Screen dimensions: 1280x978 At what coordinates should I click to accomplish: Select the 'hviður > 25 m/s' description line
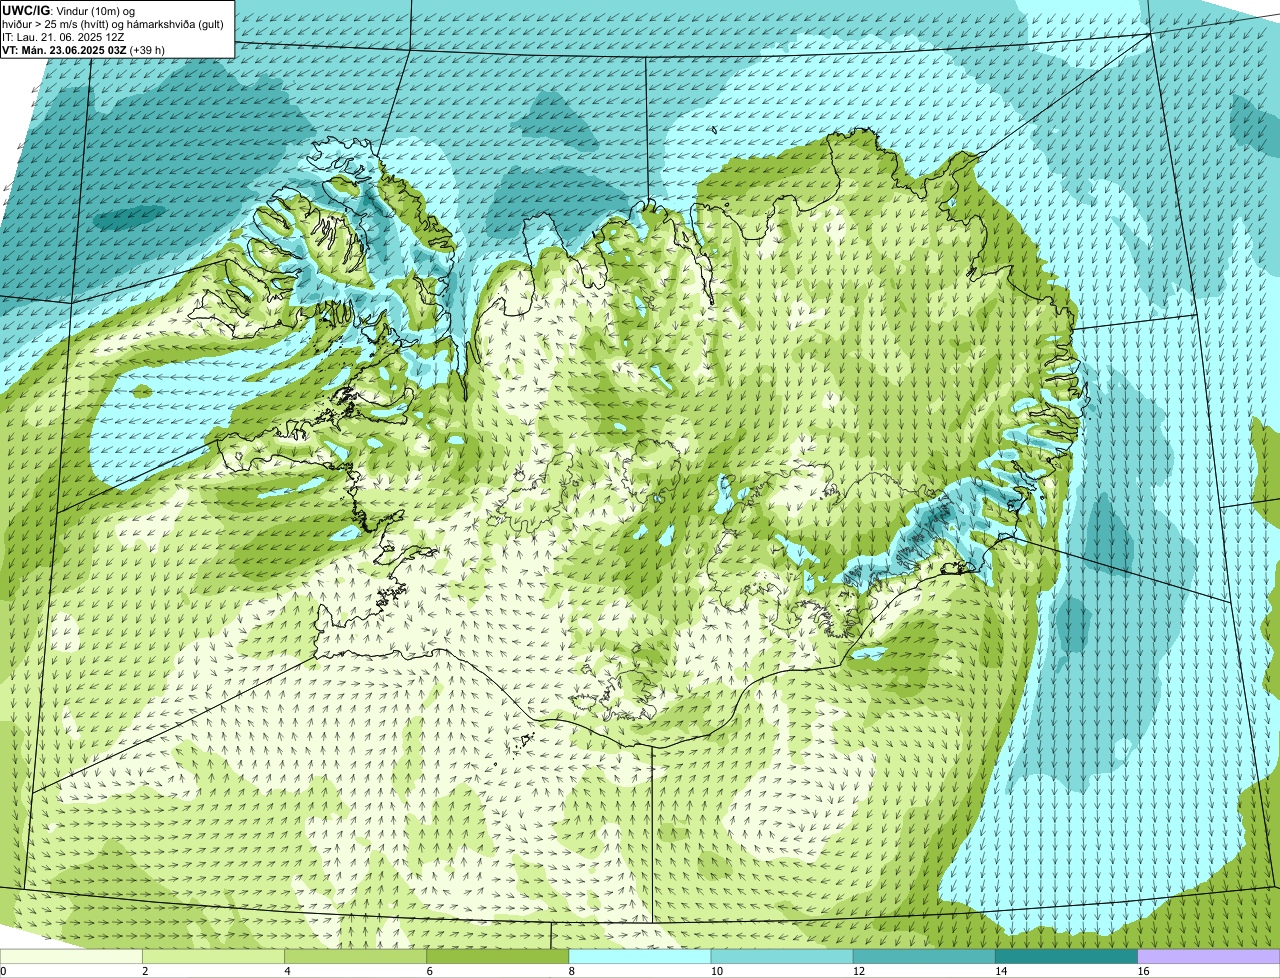pos(113,24)
